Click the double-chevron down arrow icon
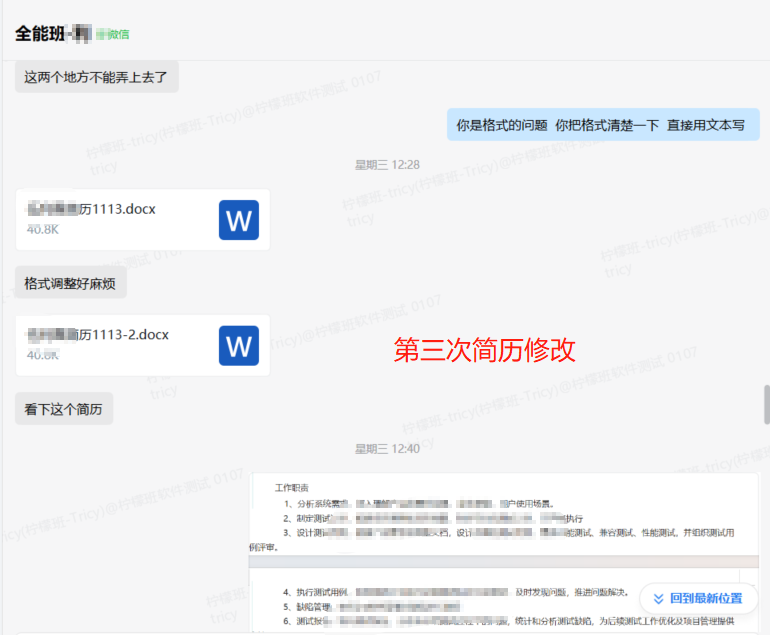This screenshot has height=635, width=770. click(658, 598)
